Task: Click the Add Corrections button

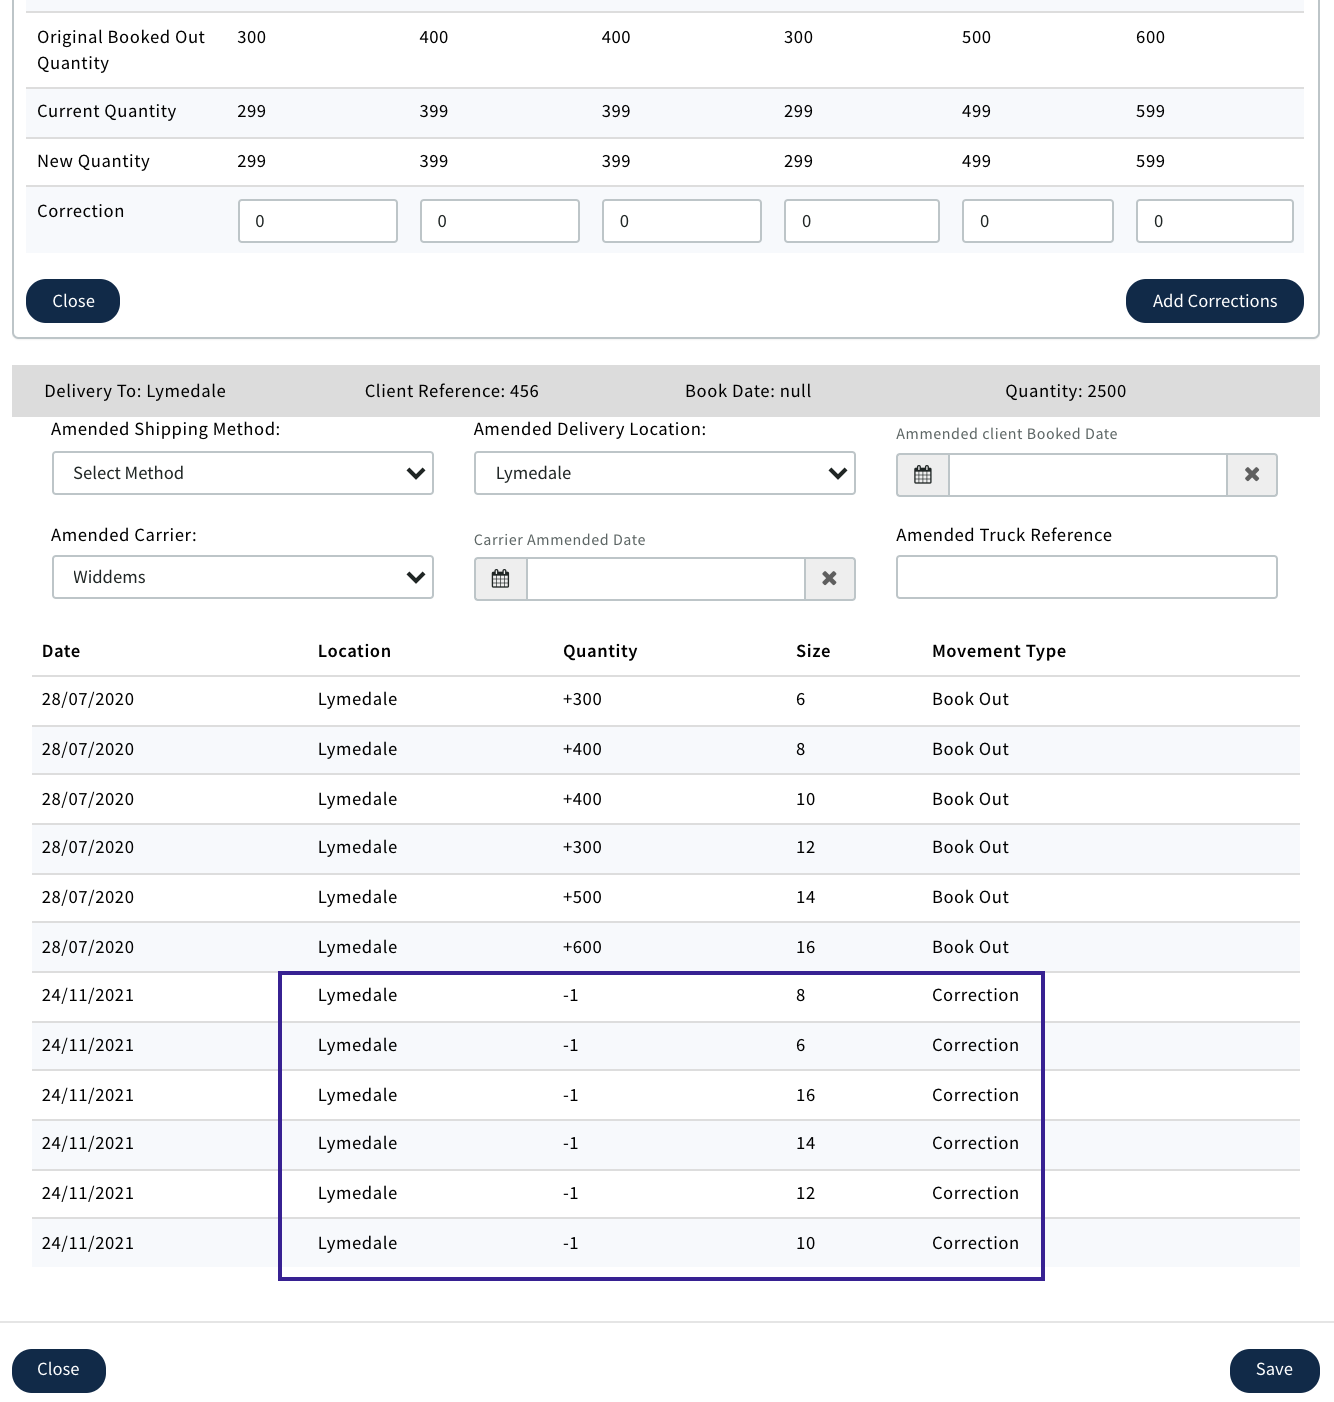Action: tap(1214, 301)
